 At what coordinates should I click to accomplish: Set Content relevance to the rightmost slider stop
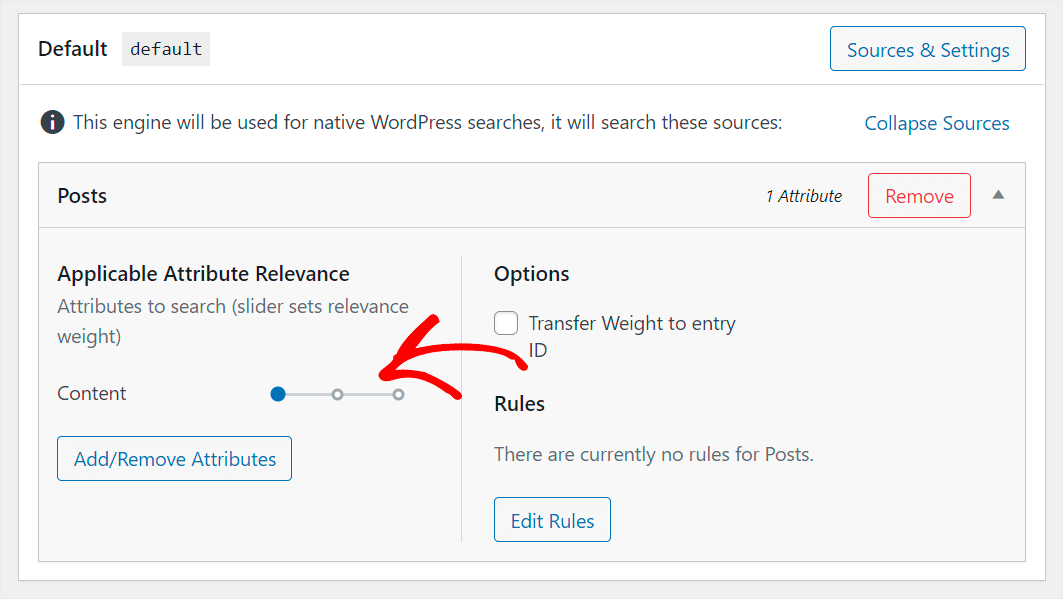398,394
